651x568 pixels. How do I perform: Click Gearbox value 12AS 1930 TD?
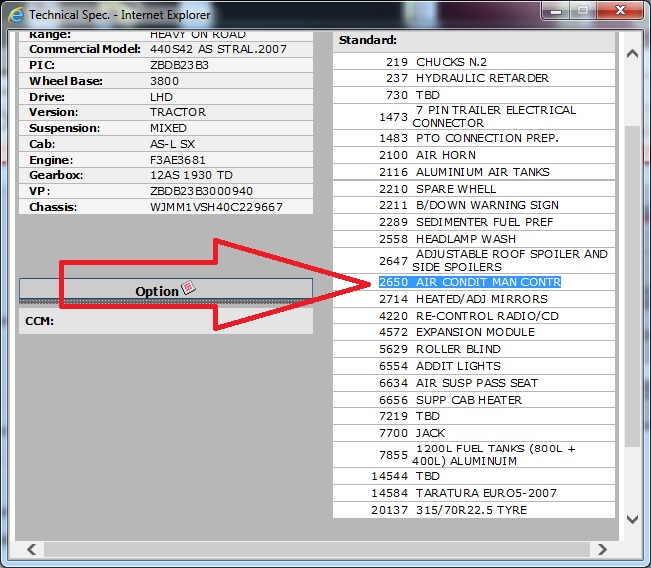[x=191, y=175]
